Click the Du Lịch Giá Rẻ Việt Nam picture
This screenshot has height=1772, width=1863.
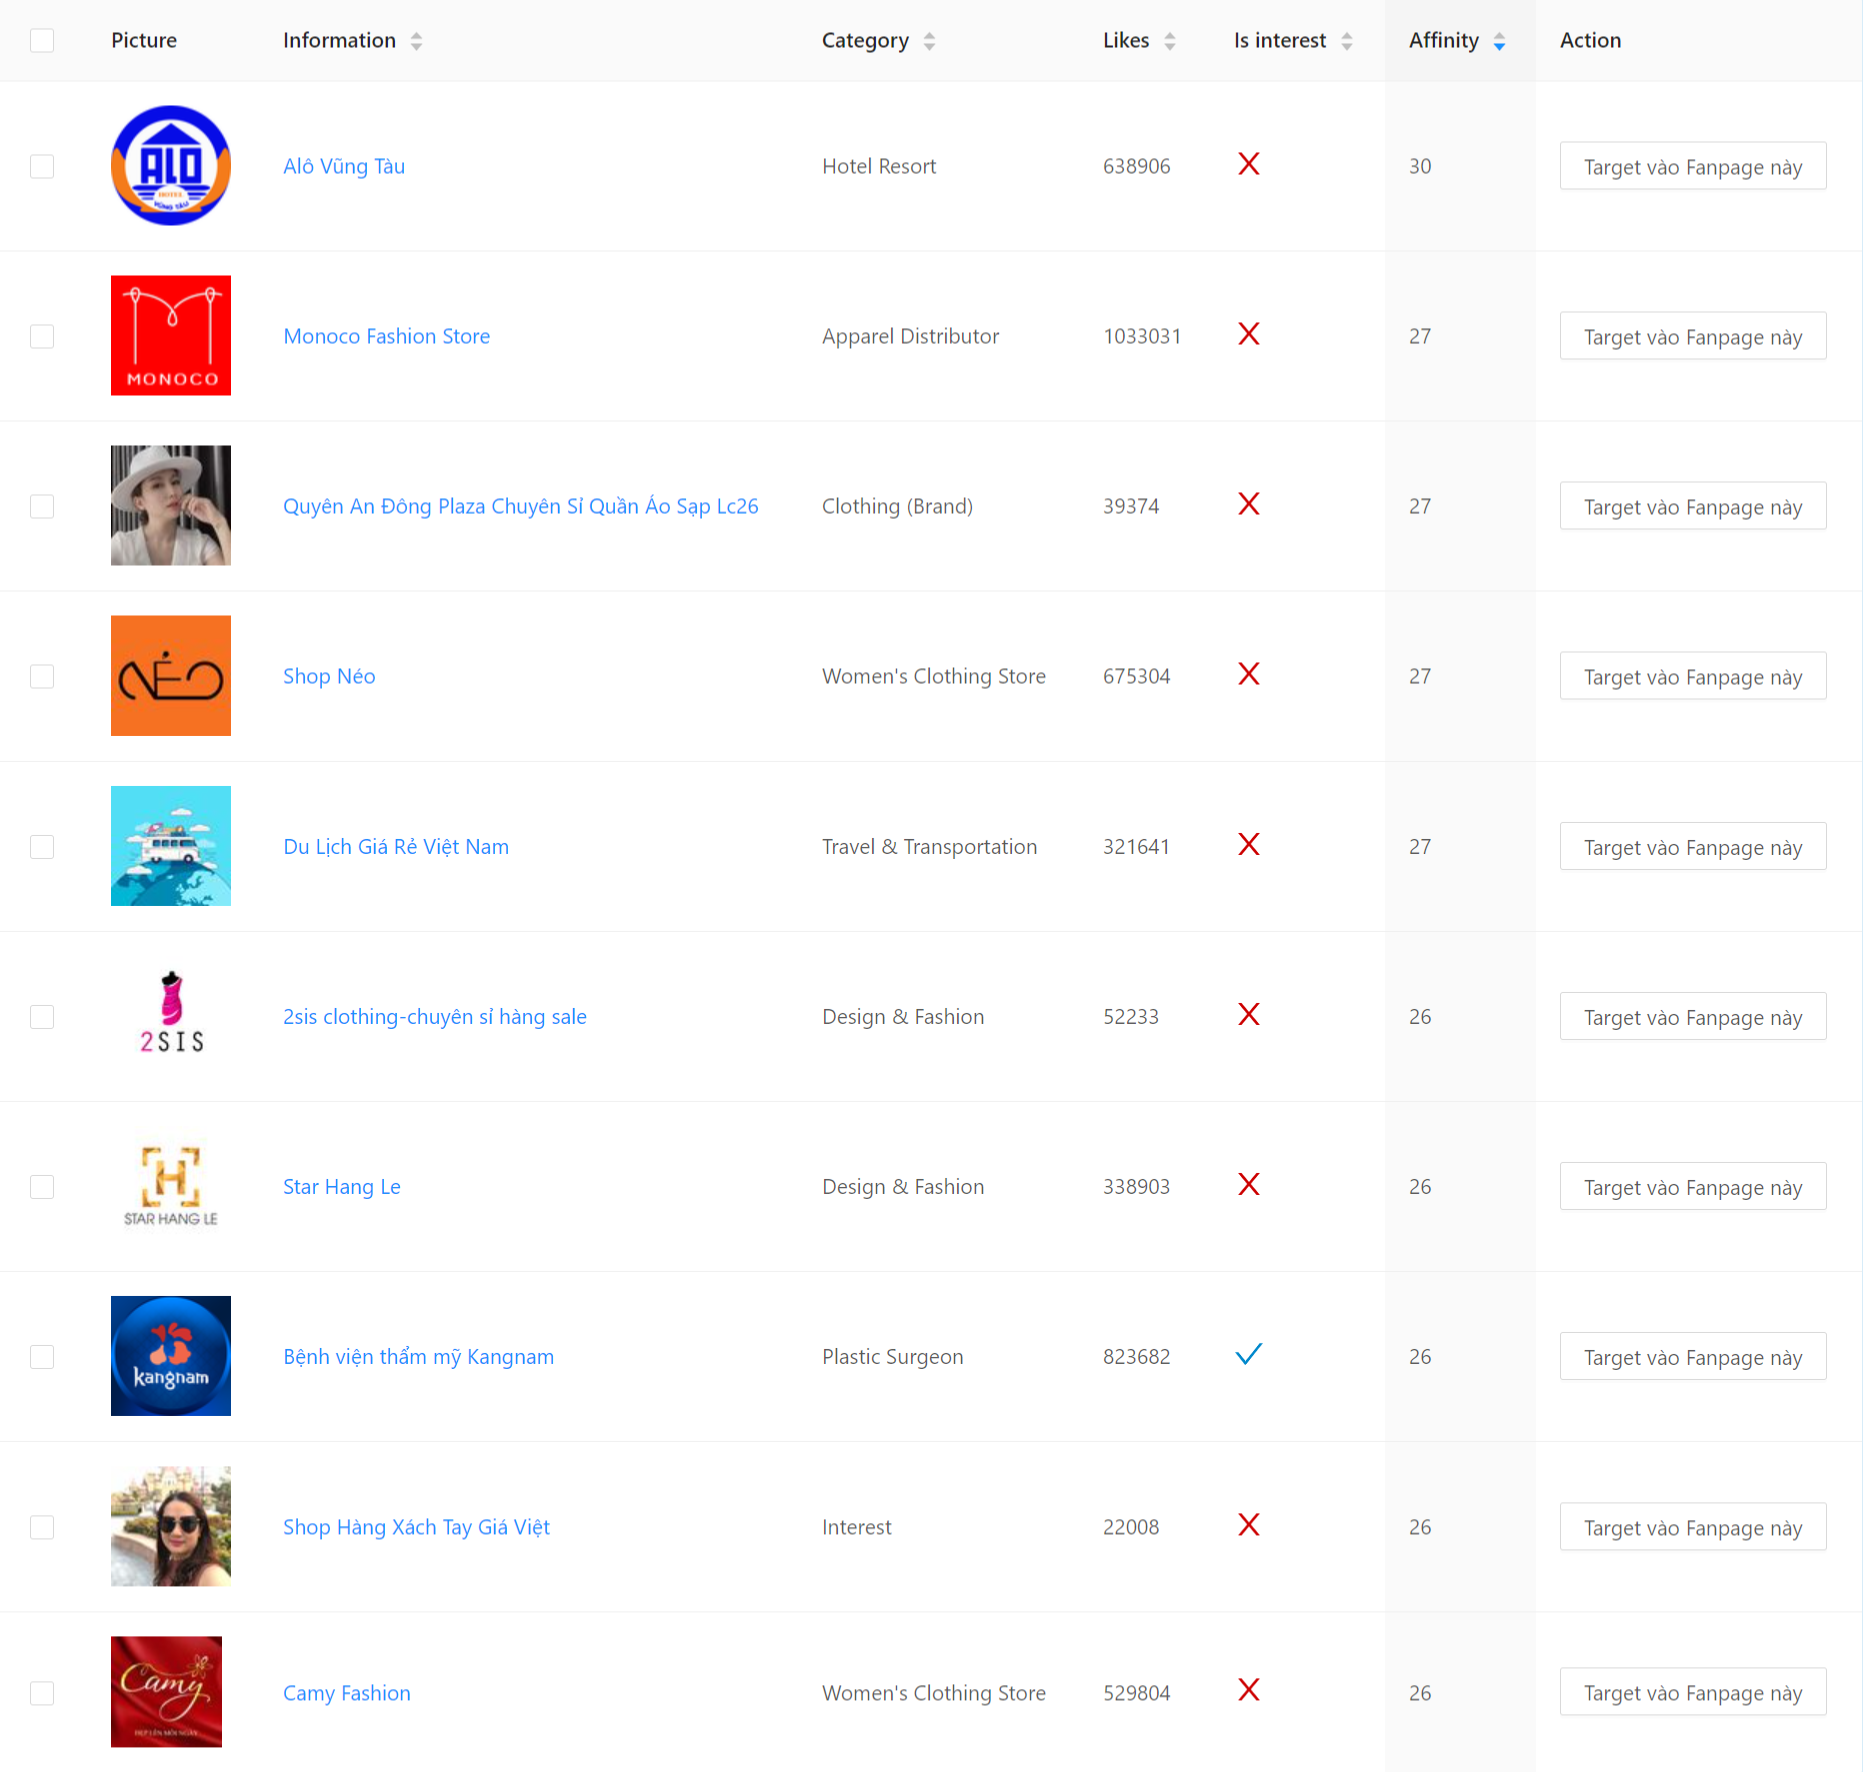click(171, 846)
